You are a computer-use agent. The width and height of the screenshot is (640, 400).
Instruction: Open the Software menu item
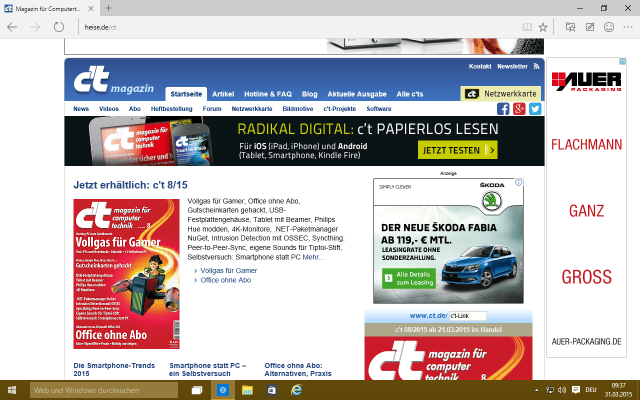[379, 109]
